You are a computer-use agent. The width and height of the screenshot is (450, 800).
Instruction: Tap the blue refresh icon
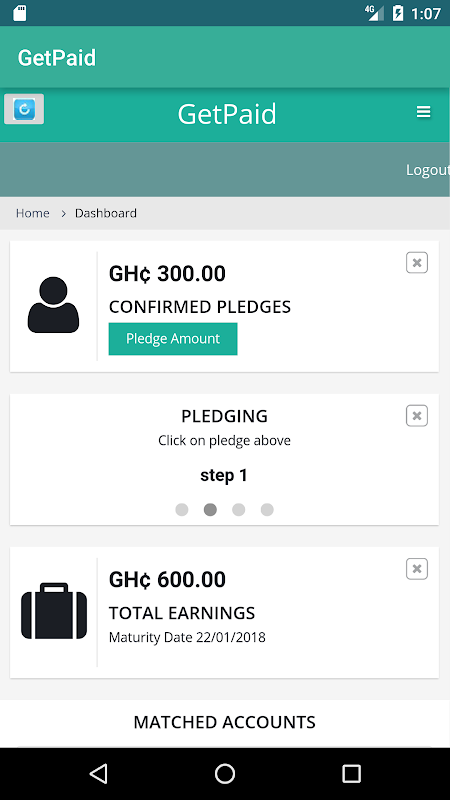point(24,109)
